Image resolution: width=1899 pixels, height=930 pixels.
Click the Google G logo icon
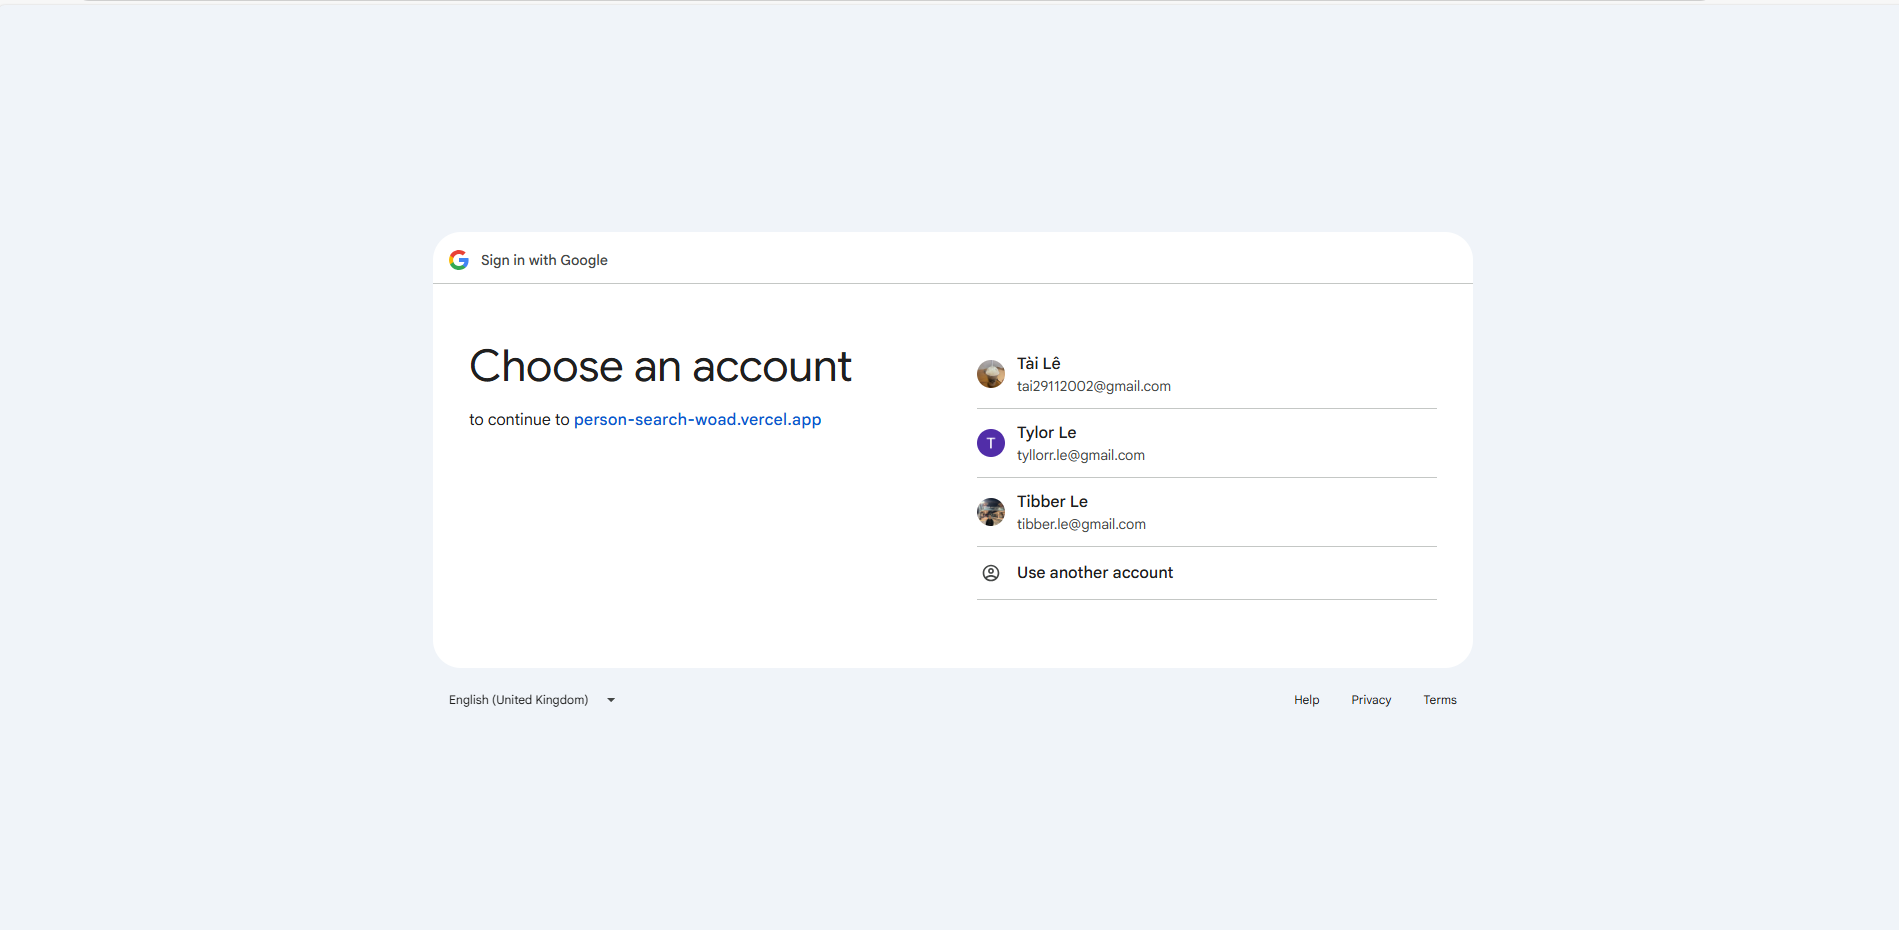click(x=458, y=260)
